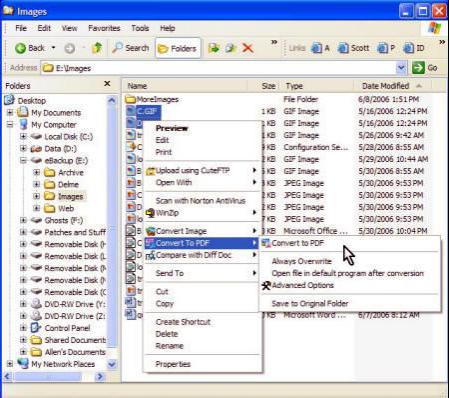
Task: Toggle the Folders toolbar button
Action: tap(178, 48)
